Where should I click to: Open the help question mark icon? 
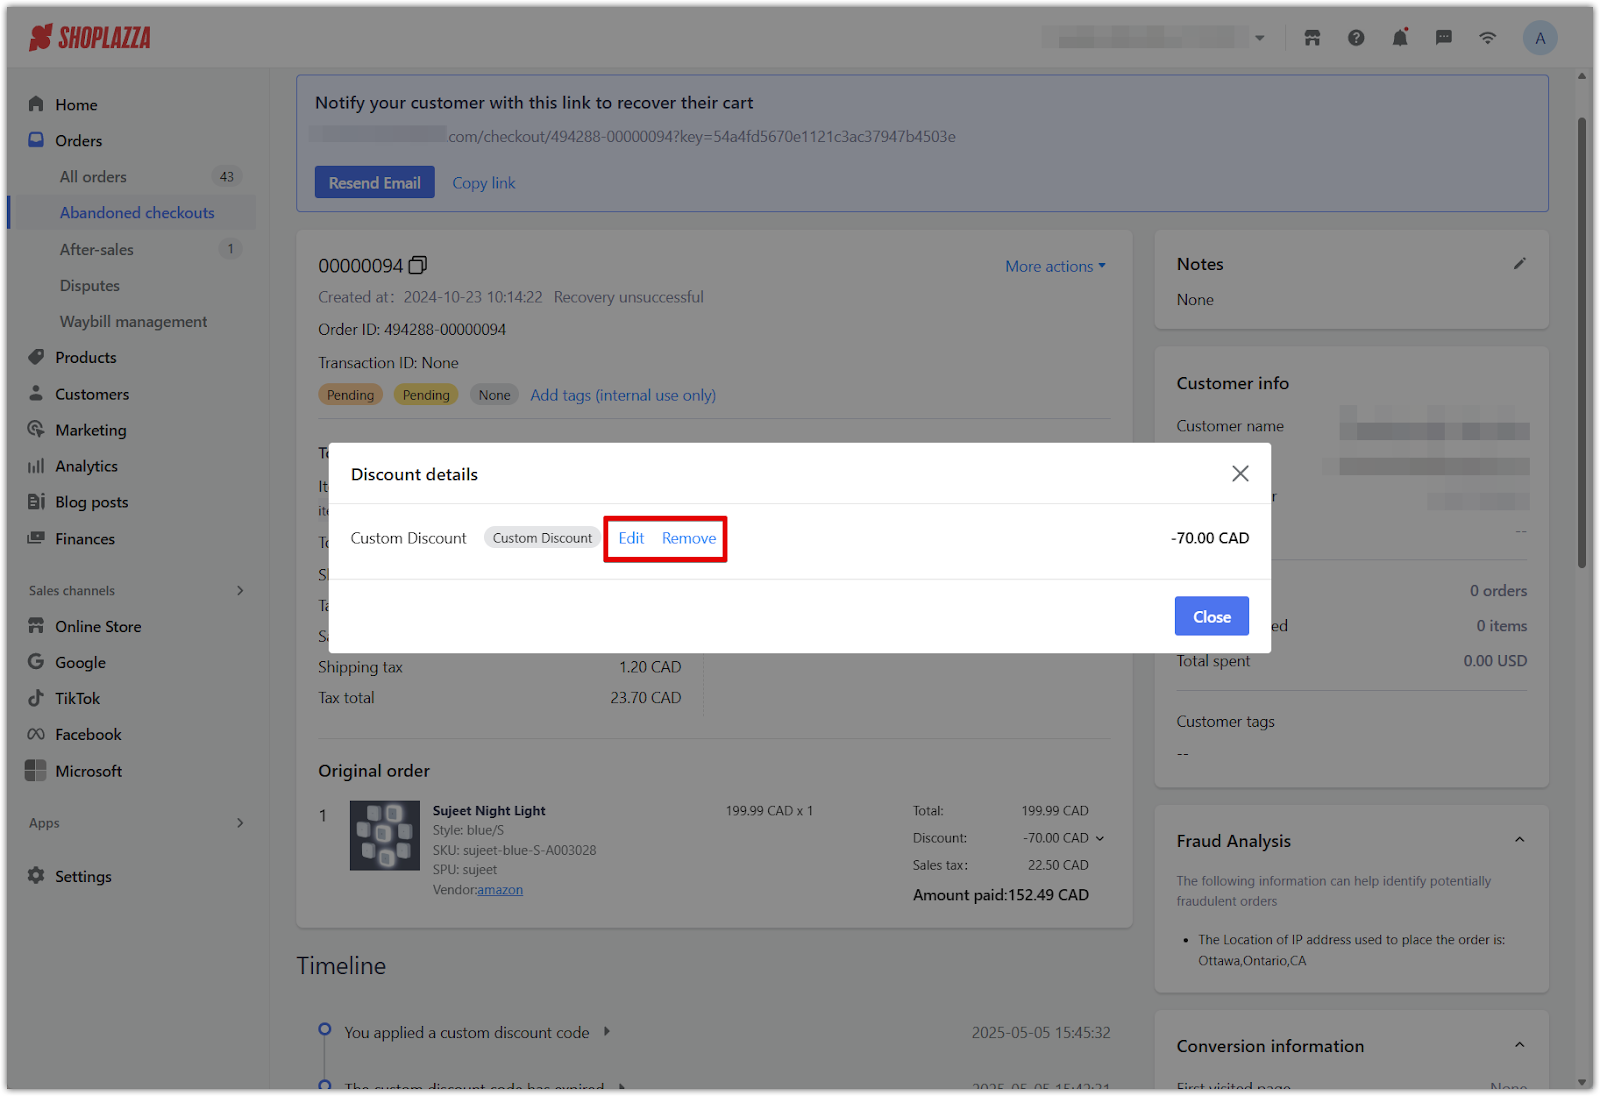pyautogui.click(x=1356, y=38)
